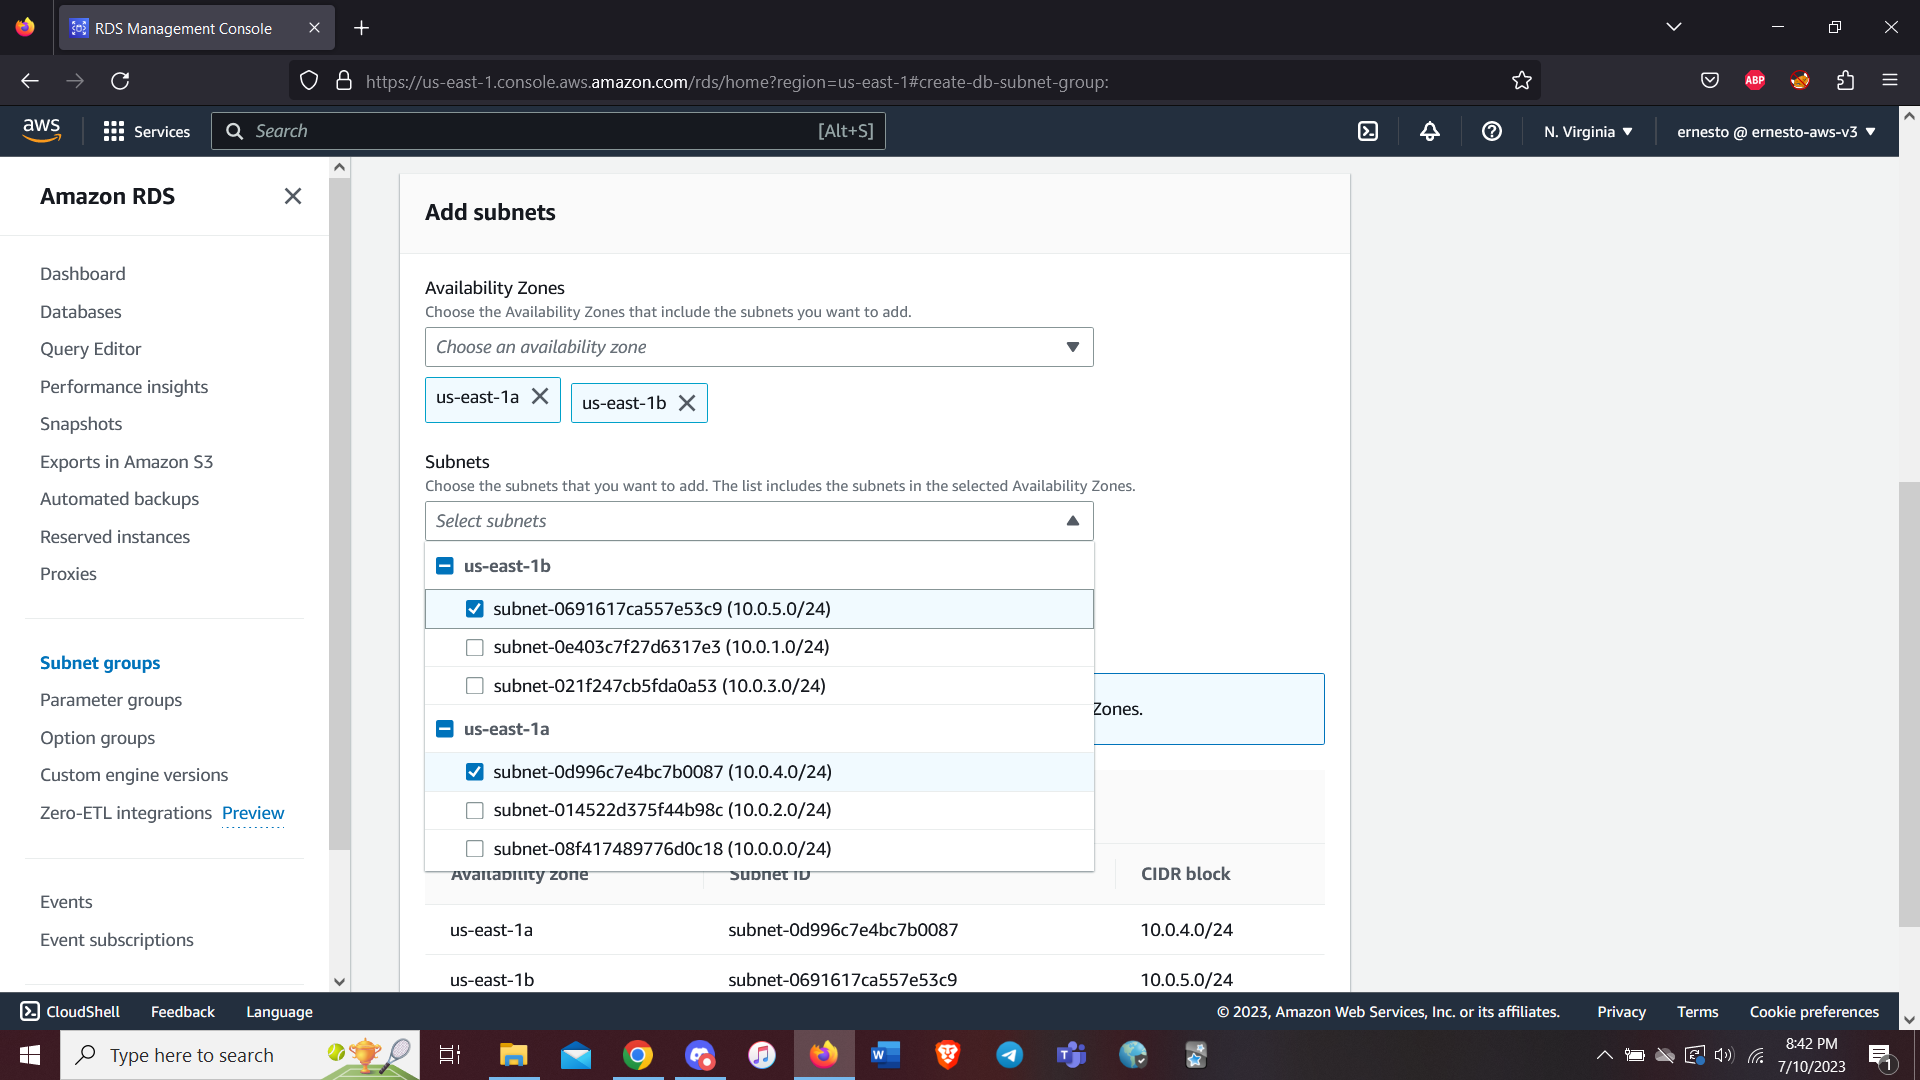The width and height of the screenshot is (1920, 1080).
Task: Open the AWS help question mark
Action: 1492,131
